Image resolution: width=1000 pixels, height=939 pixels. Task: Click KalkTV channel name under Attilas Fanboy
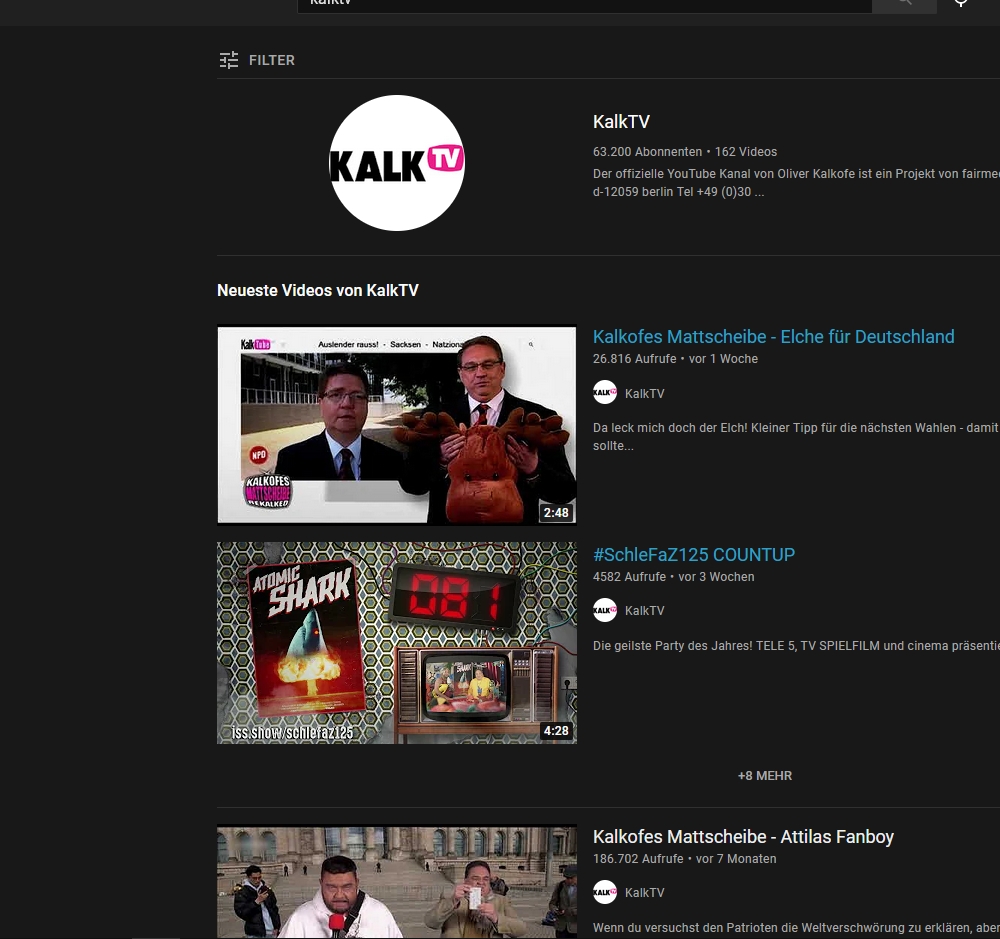point(644,892)
